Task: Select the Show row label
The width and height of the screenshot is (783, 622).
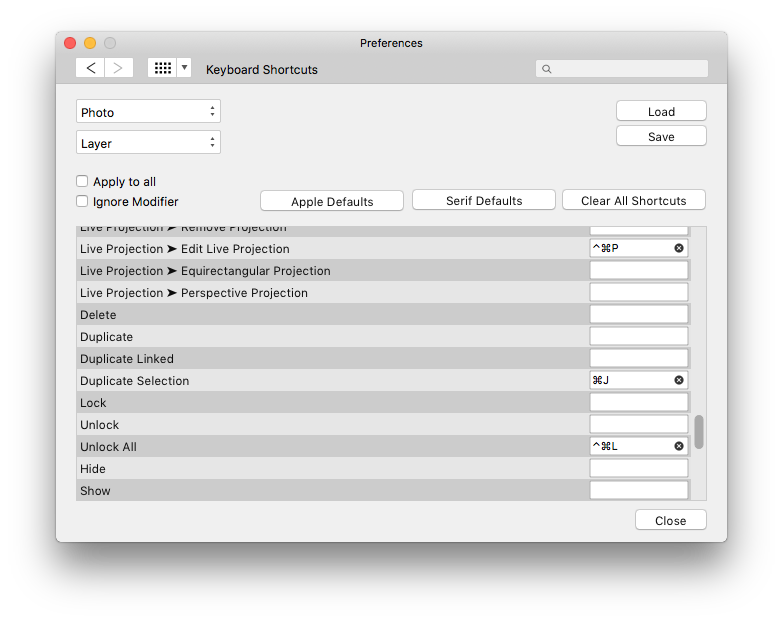Action: 95,490
